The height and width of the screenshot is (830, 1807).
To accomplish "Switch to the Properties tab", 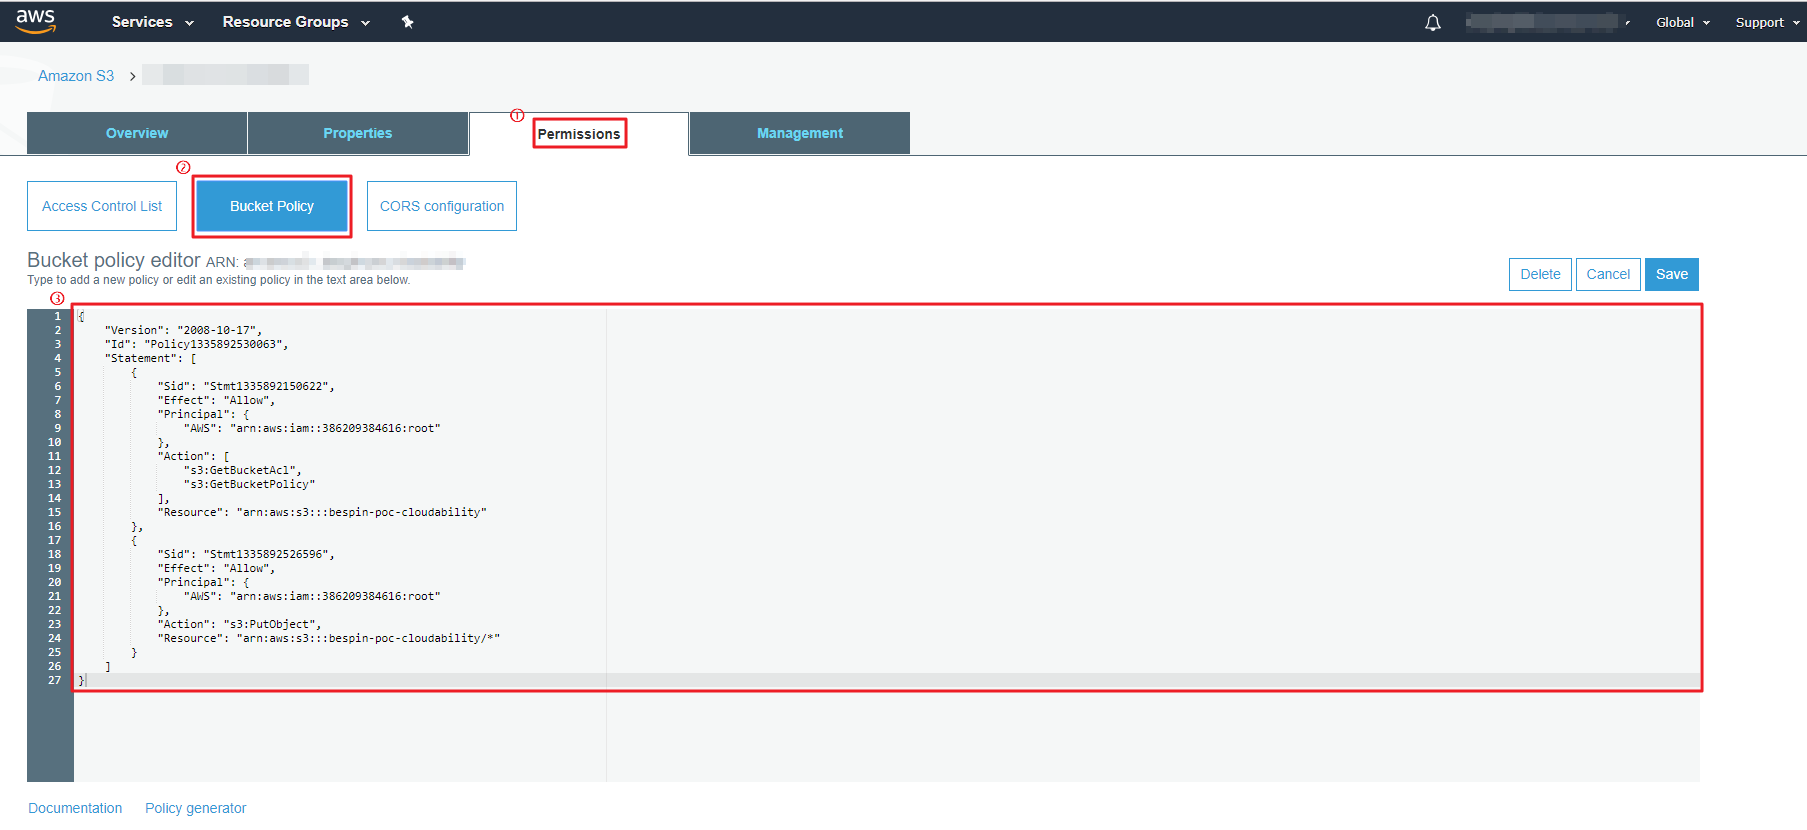I will point(357,133).
